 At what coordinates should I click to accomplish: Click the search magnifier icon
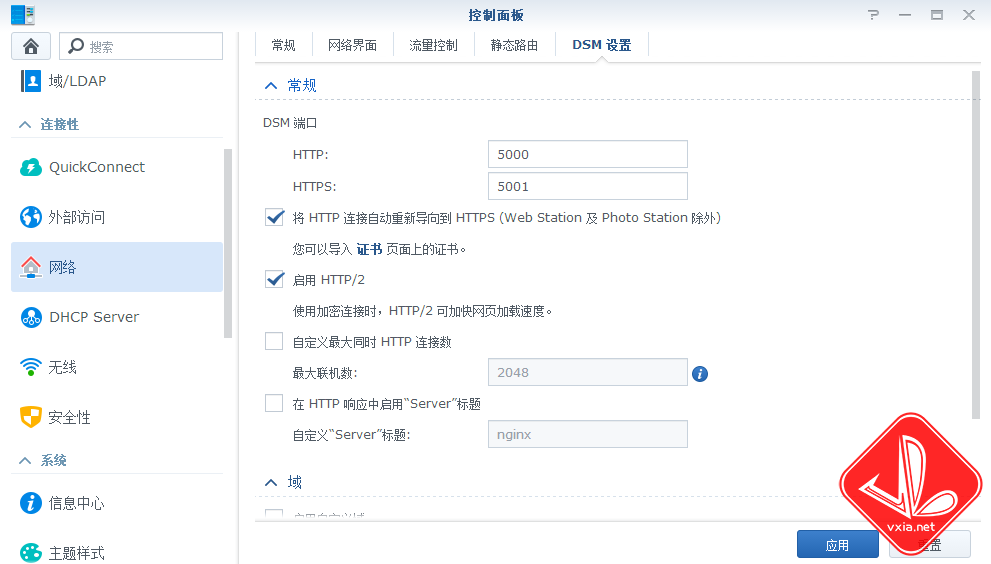coord(76,46)
